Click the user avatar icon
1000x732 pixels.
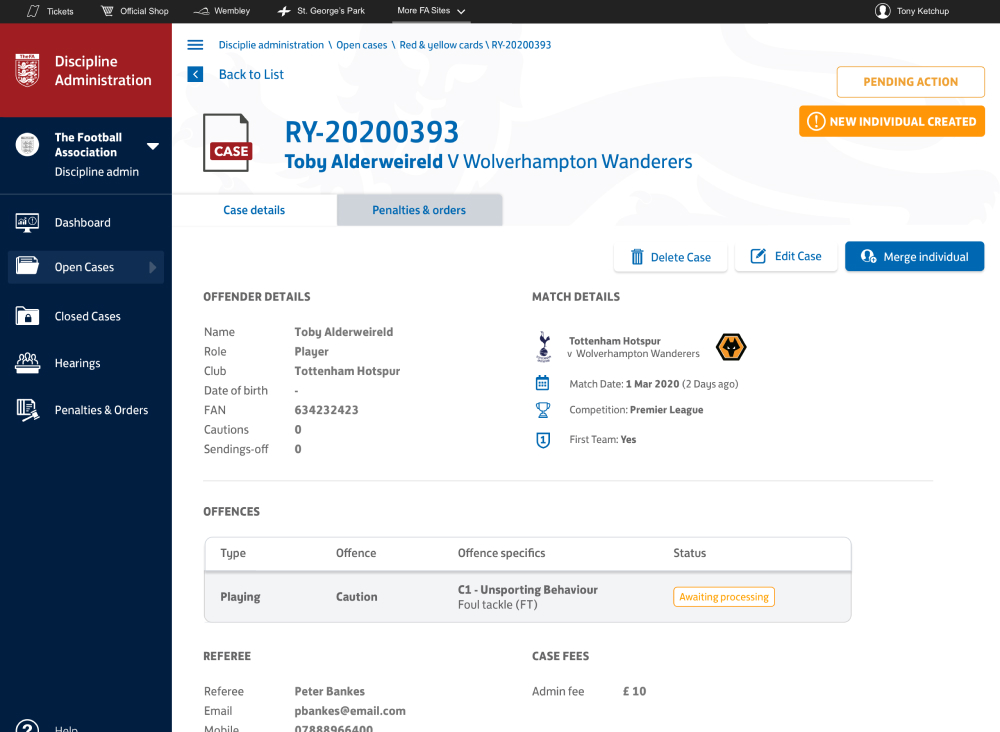[x=882, y=11]
